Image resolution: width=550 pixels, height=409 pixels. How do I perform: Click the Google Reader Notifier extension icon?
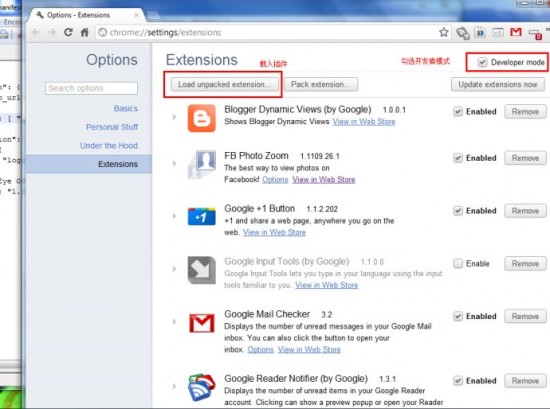click(x=202, y=387)
